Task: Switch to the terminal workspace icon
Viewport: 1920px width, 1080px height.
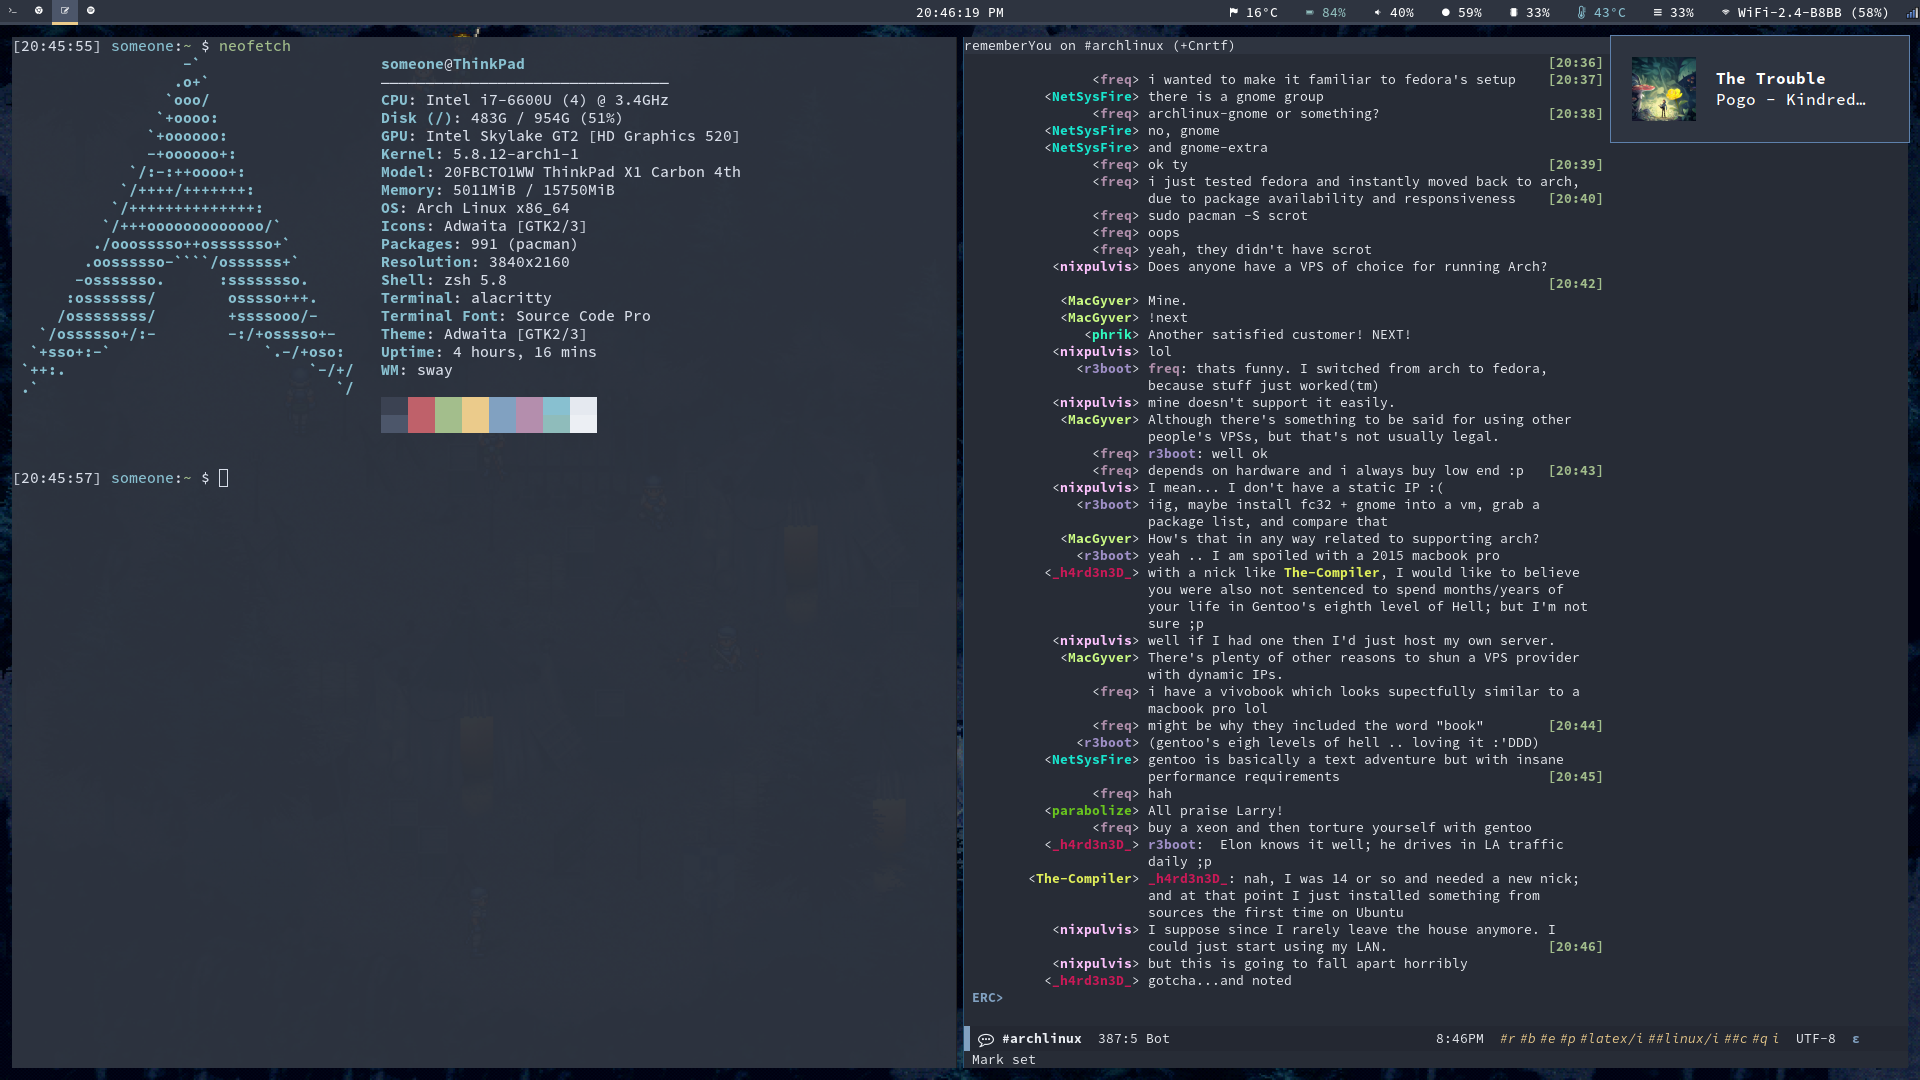Action: [x=13, y=11]
